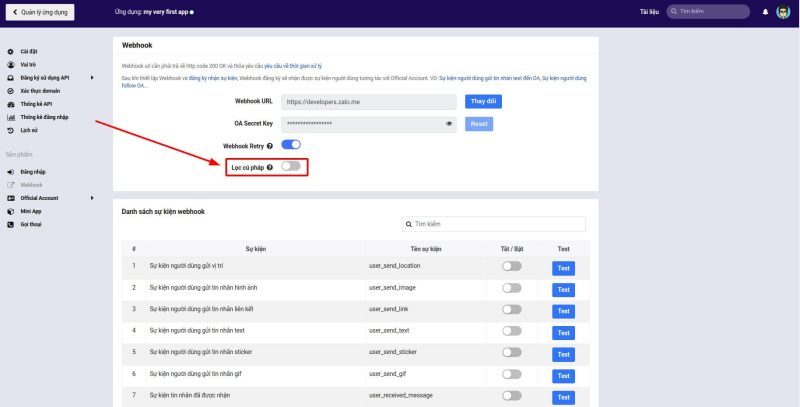Enable the Lọc cú pháp switch

coord(291,166)
